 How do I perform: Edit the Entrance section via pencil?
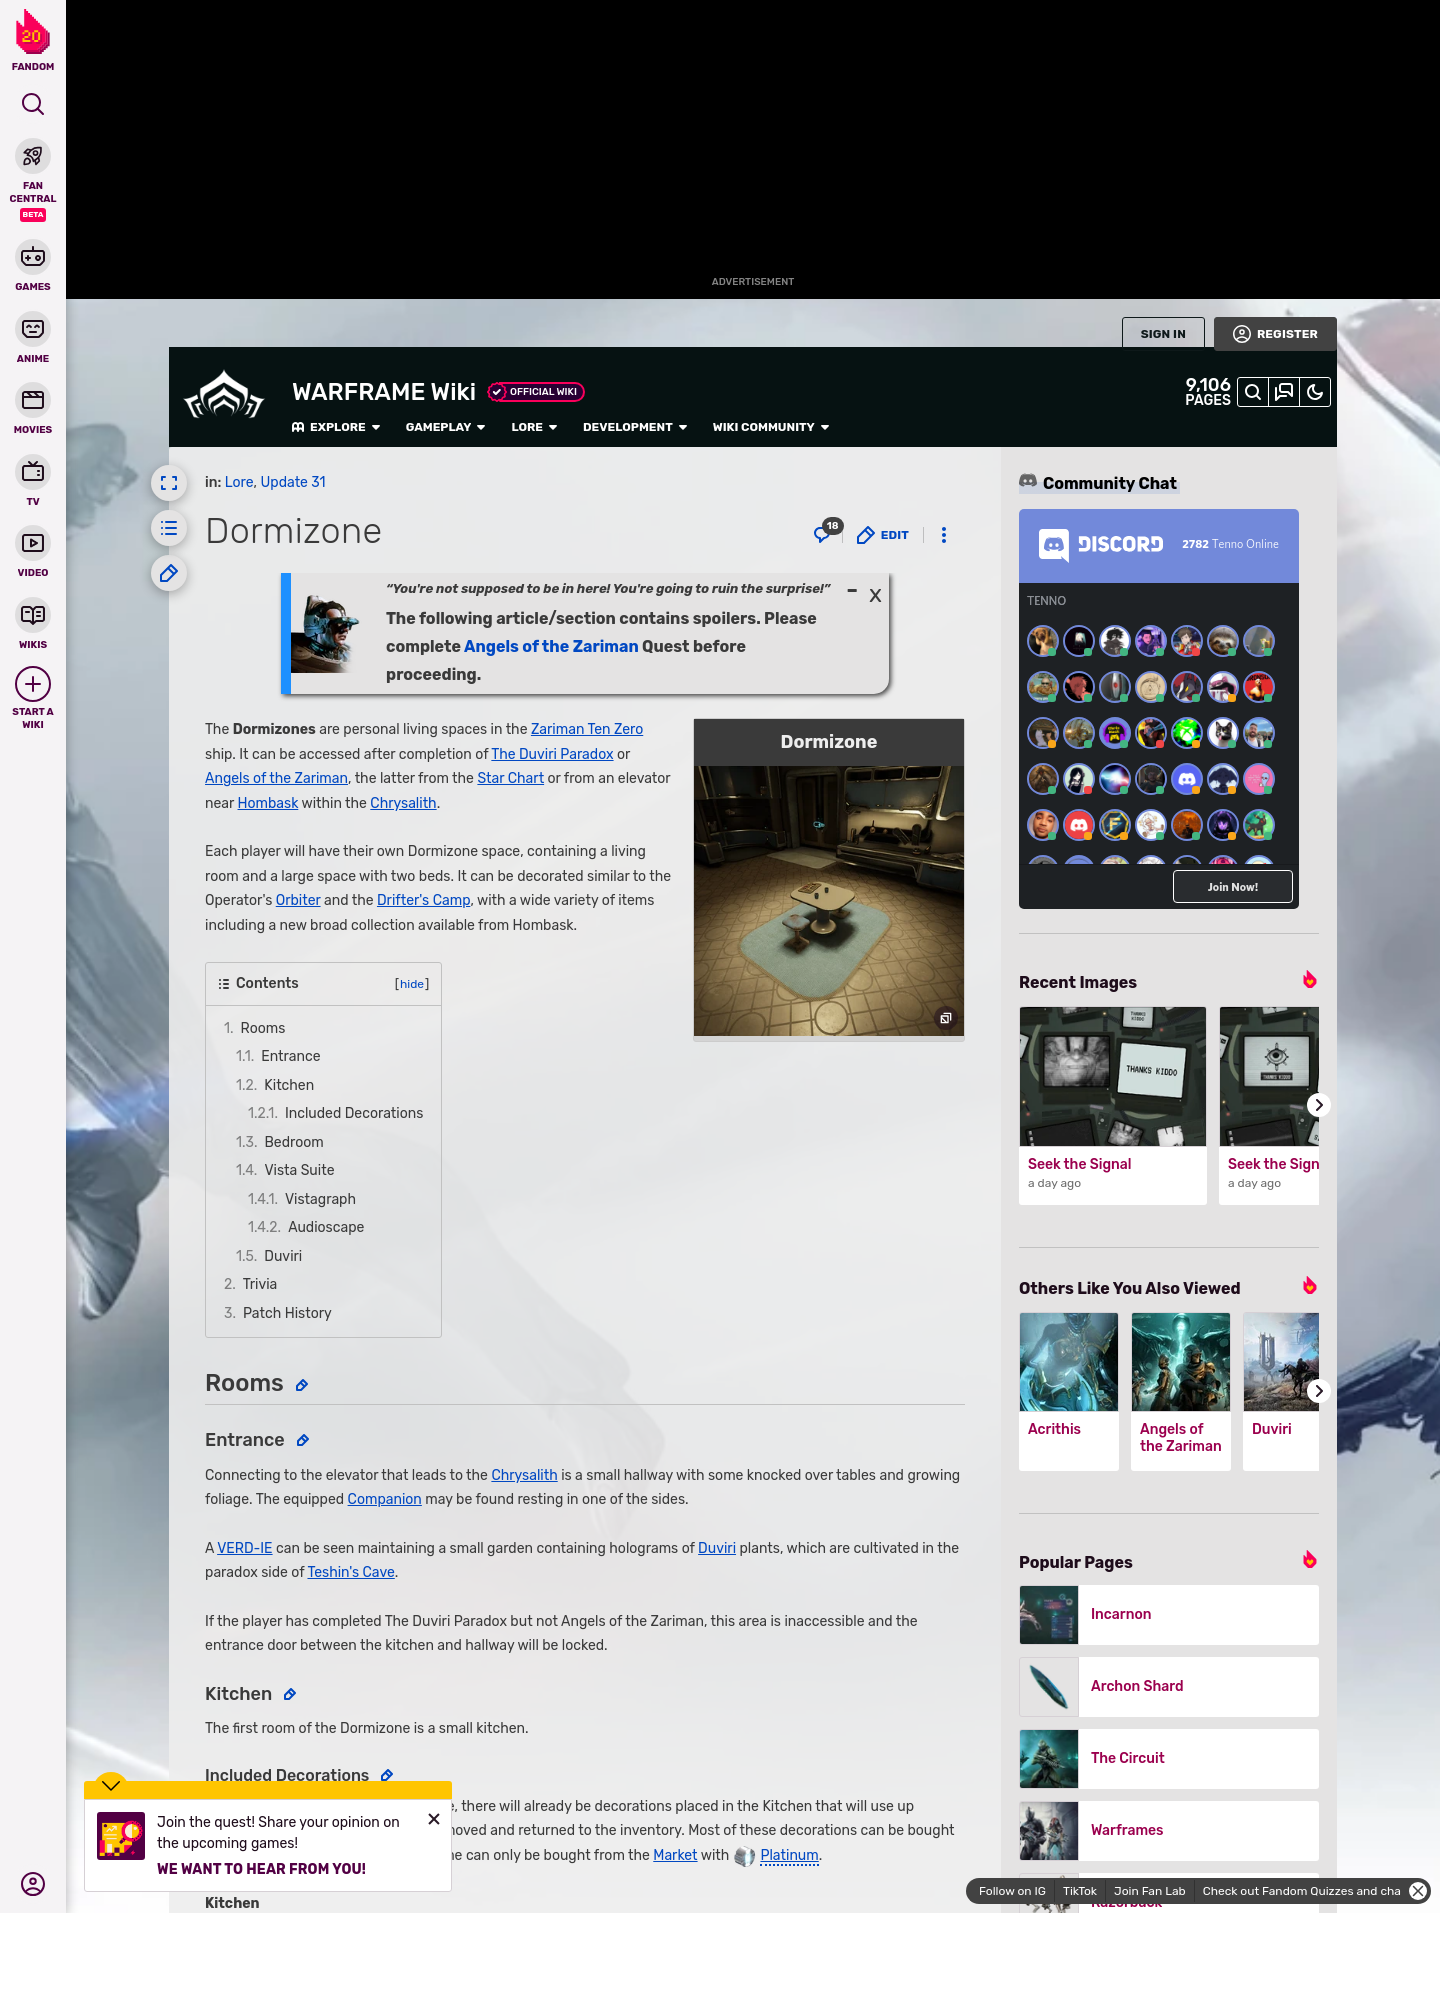point(303,1440)
